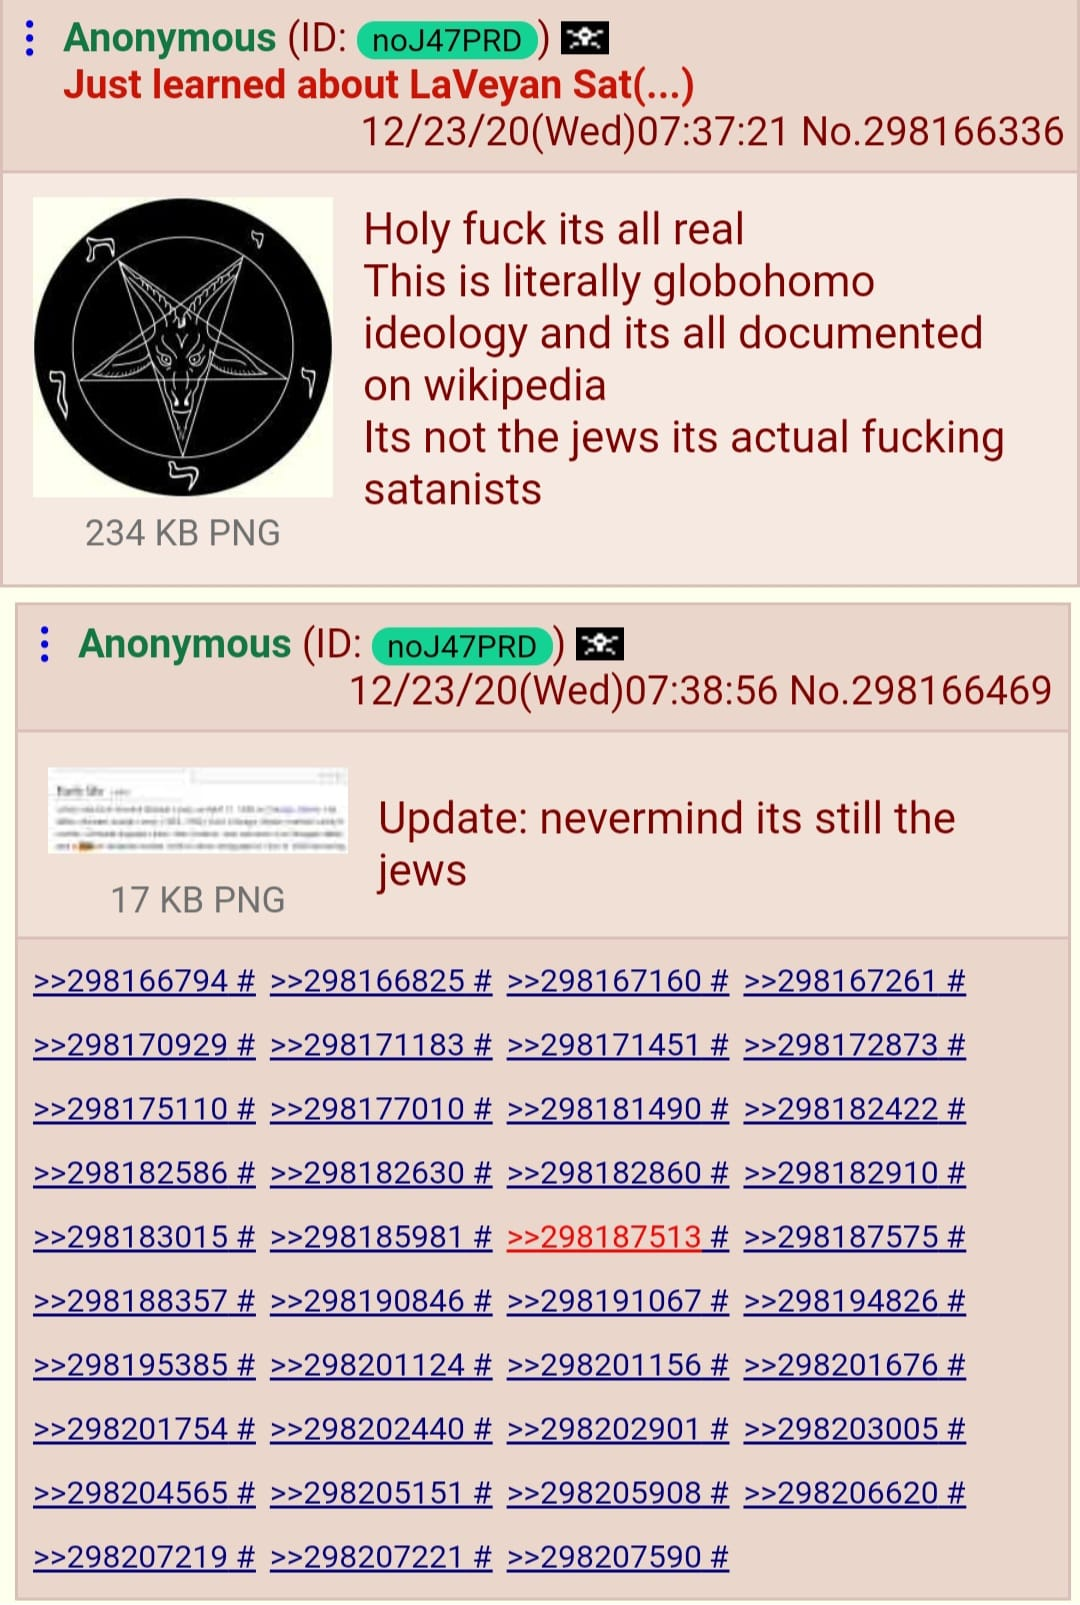Open the pentagram image thumbnail

pos(183,347)
